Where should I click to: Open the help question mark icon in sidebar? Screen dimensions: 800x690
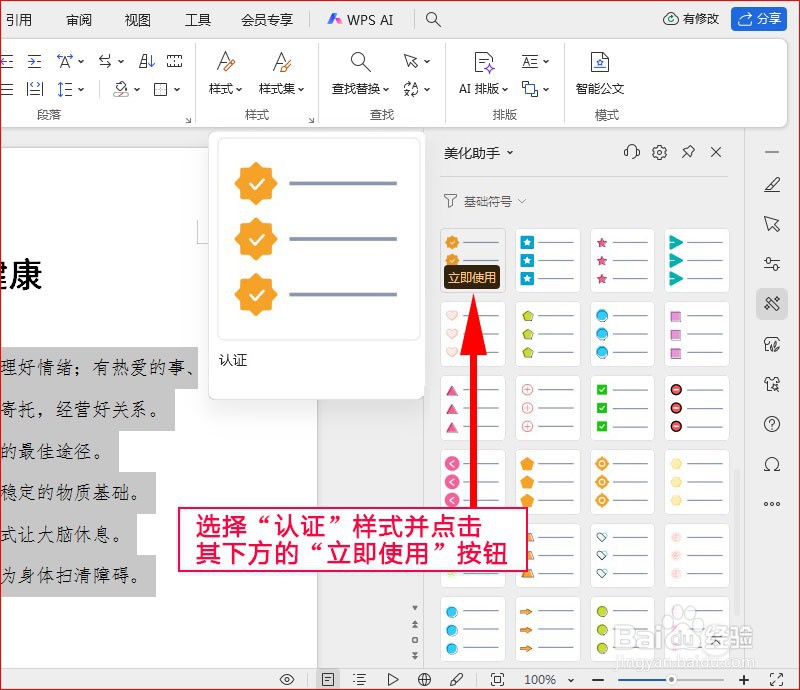(771, 424)
